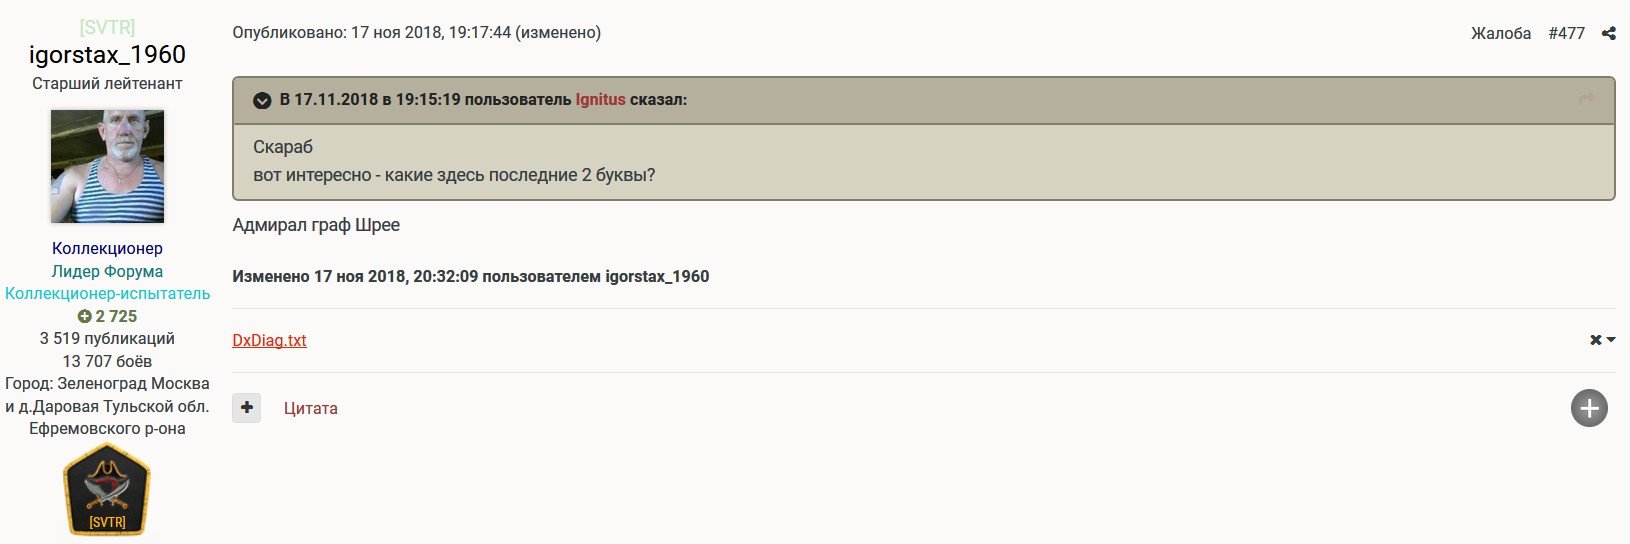
Task: Click the Коллекционер group label
Action: (x=107, y=248)
